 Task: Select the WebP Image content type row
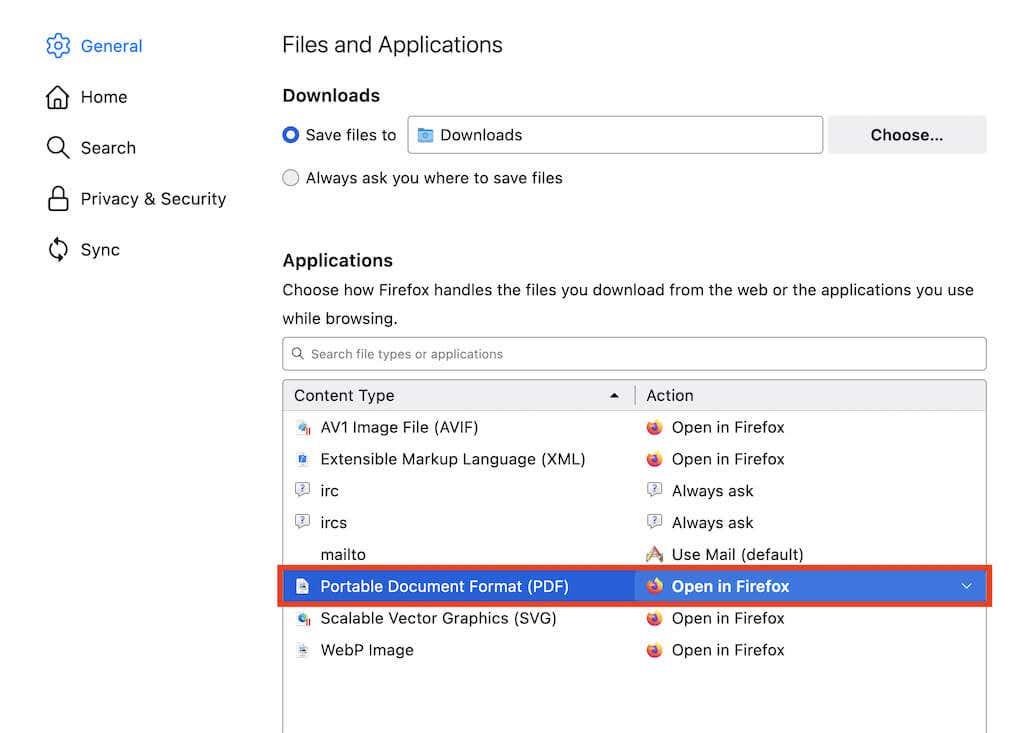click(x=367, y=651)
